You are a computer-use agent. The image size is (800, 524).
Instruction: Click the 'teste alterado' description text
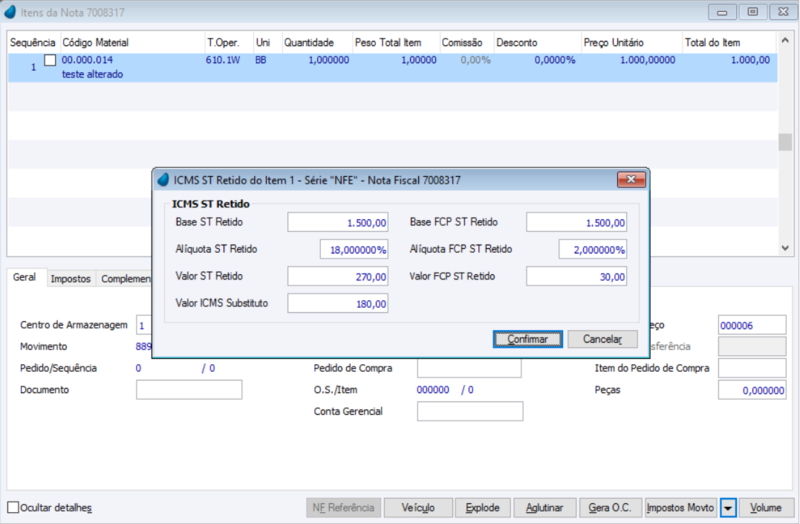pos(92,74)
